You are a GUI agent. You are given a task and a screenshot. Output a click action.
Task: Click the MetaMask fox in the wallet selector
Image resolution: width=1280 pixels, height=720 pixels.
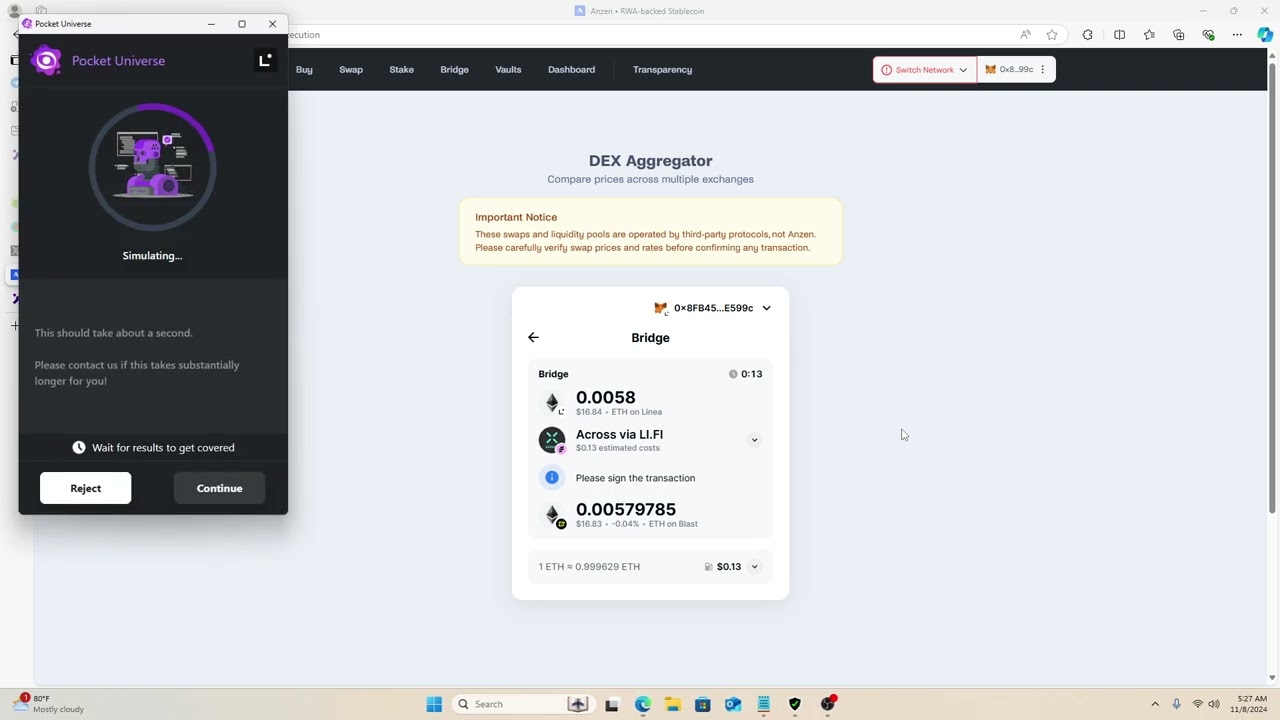[x=660, y=308]
